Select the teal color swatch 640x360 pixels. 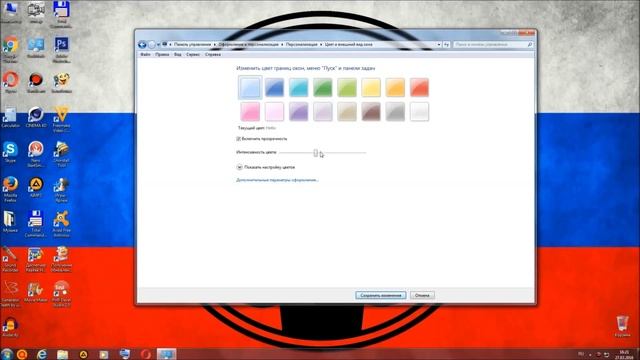pos(298,87)
